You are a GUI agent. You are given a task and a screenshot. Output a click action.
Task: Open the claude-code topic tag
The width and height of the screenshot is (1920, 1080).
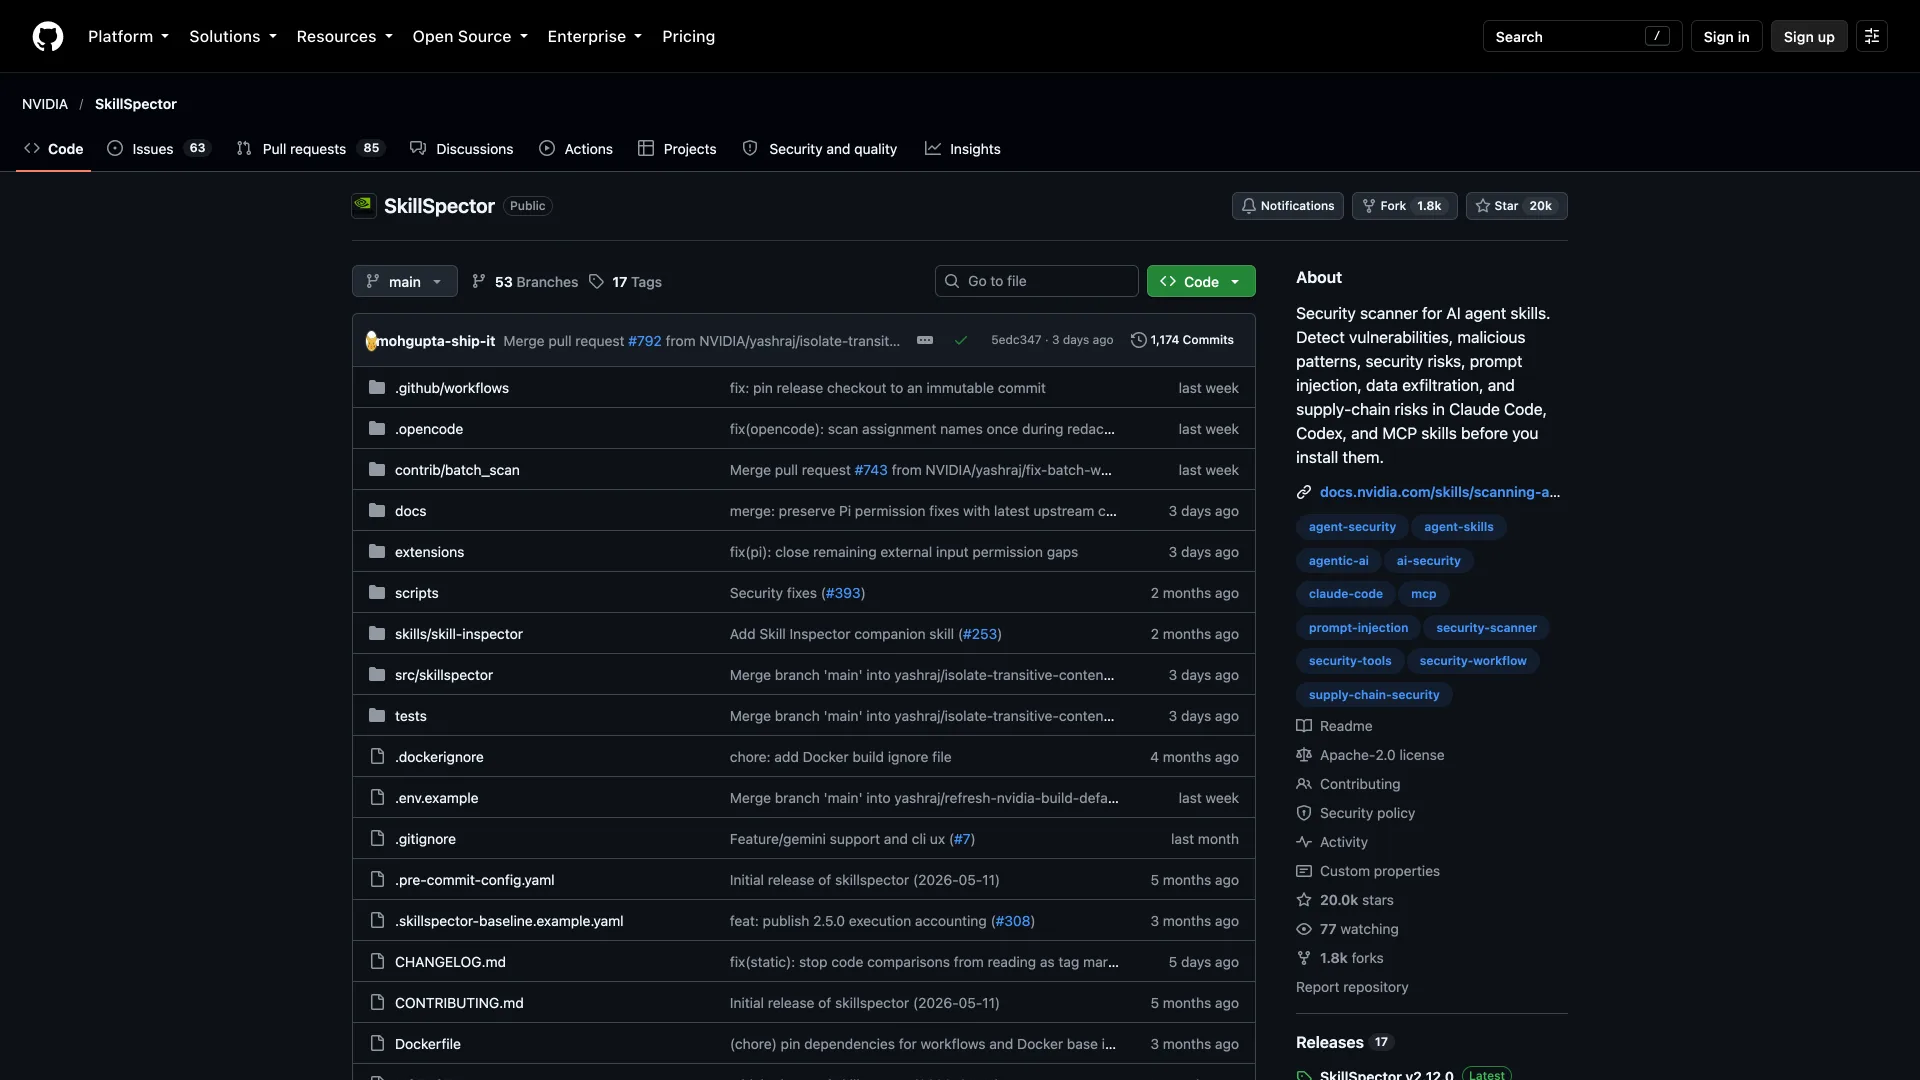click(x=1345, y=595)
